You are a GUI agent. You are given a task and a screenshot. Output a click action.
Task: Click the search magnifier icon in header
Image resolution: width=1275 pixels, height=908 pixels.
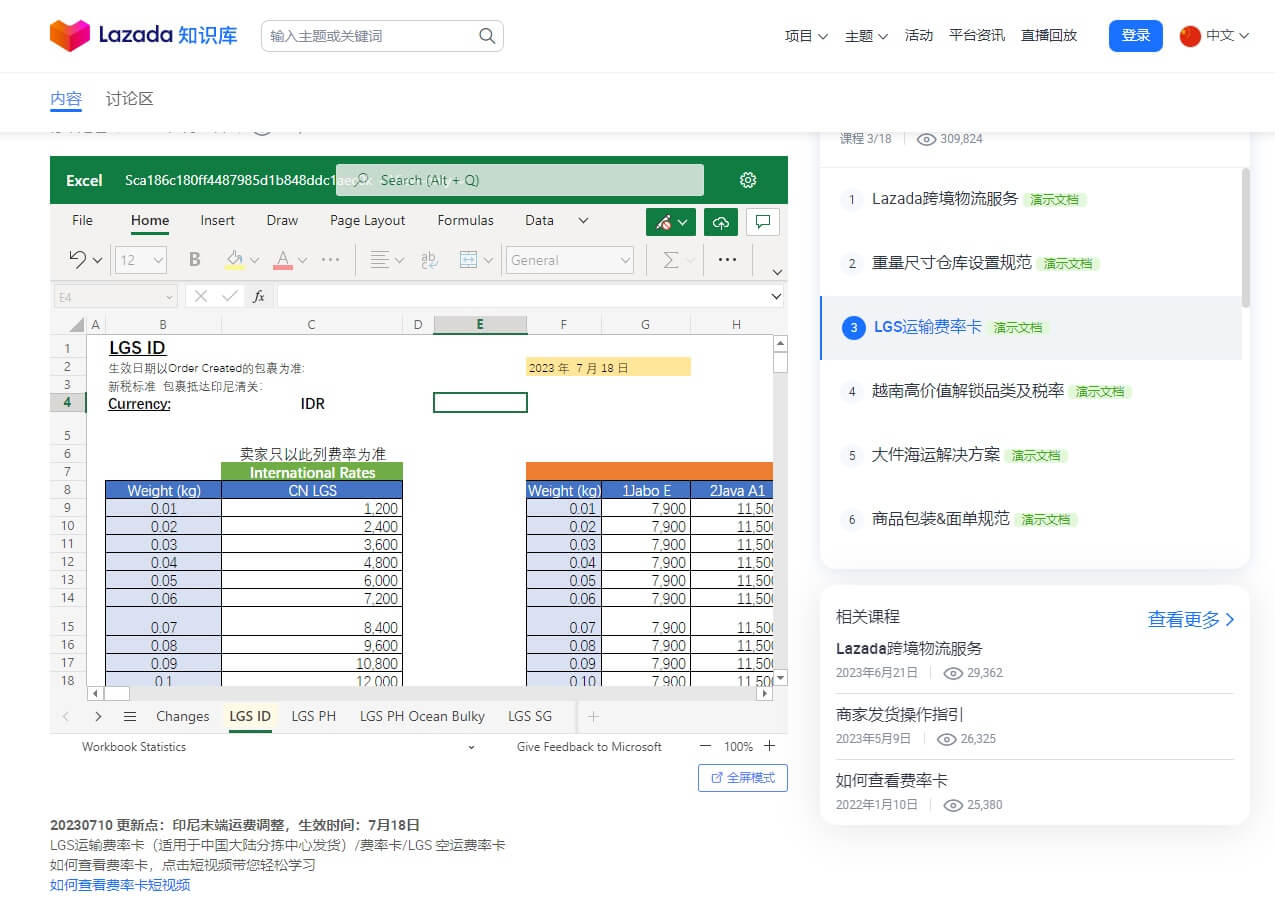pyautogui.click(x=487, y=36)
